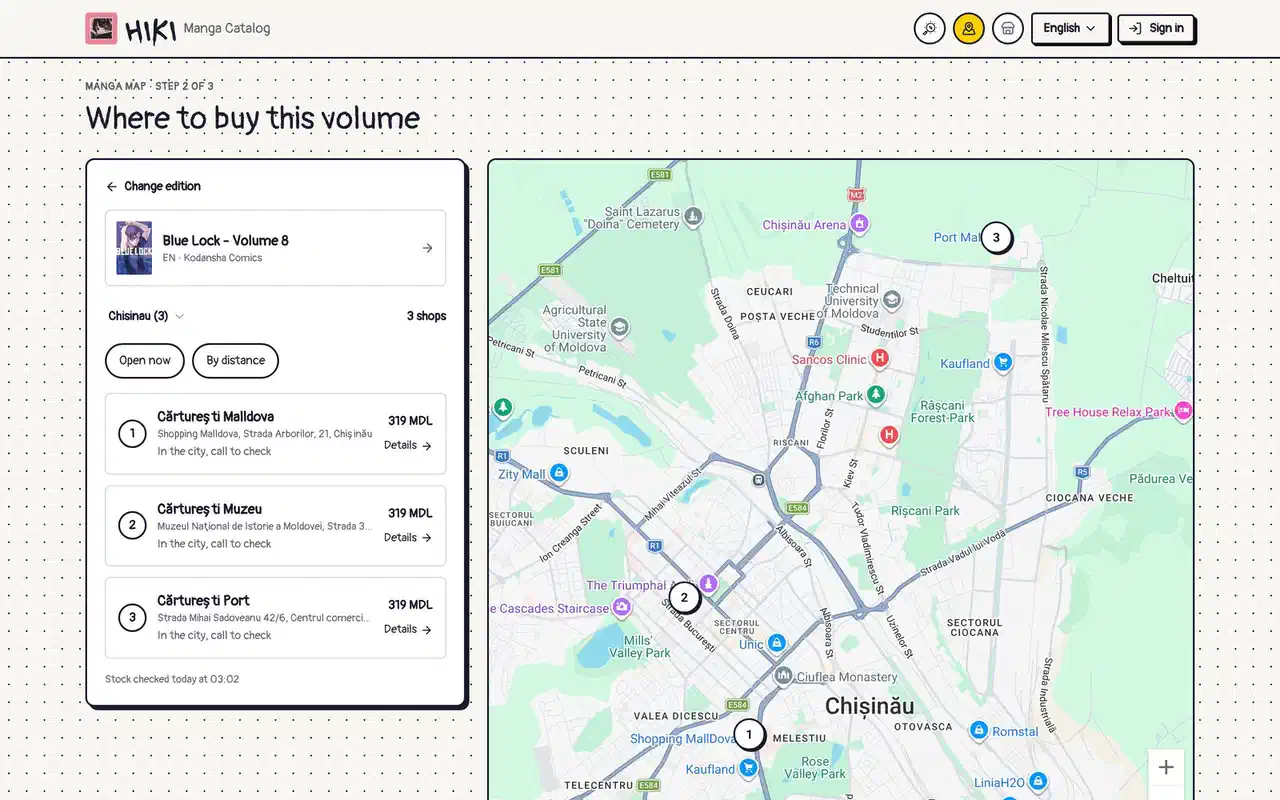The width and height of the screenshot is (1280, 800).
Task: Click map marker number 3 near Port Mall
Action: [x=995, y=238]
